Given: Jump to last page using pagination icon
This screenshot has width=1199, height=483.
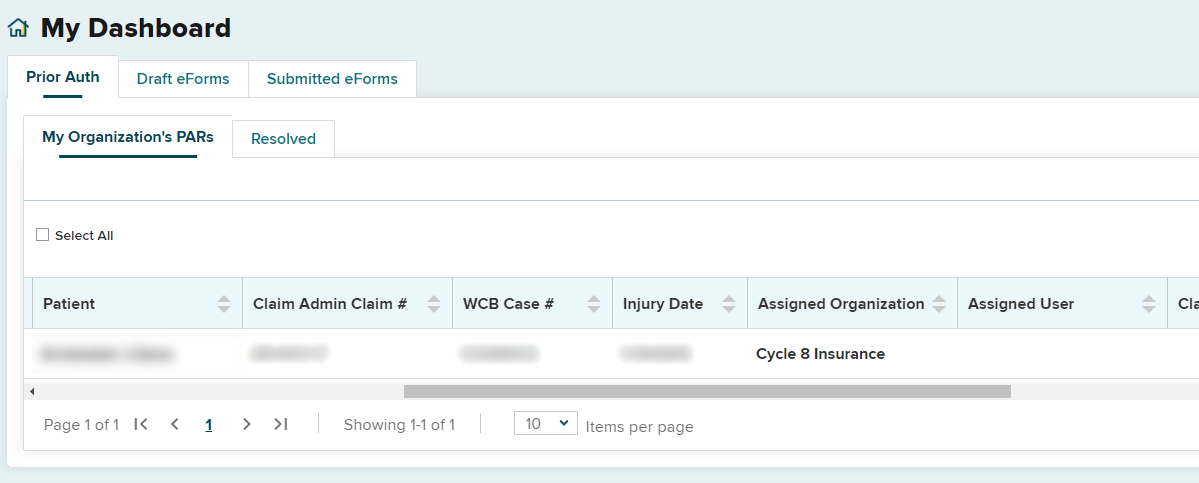Looking at the screenshot, I should [x=281, y=424].
